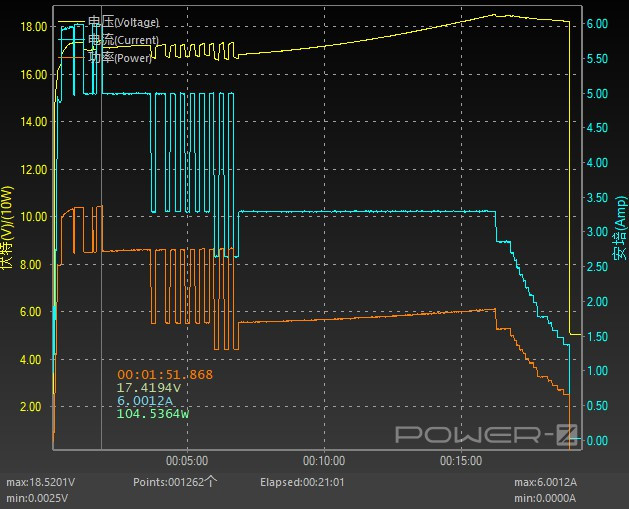Click the 104.5364W cursor power readout

[x=153, y=414]
